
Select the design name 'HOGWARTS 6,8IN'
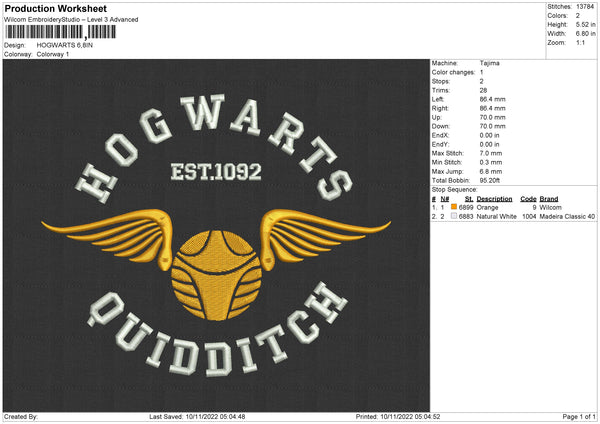click(65, 45)
